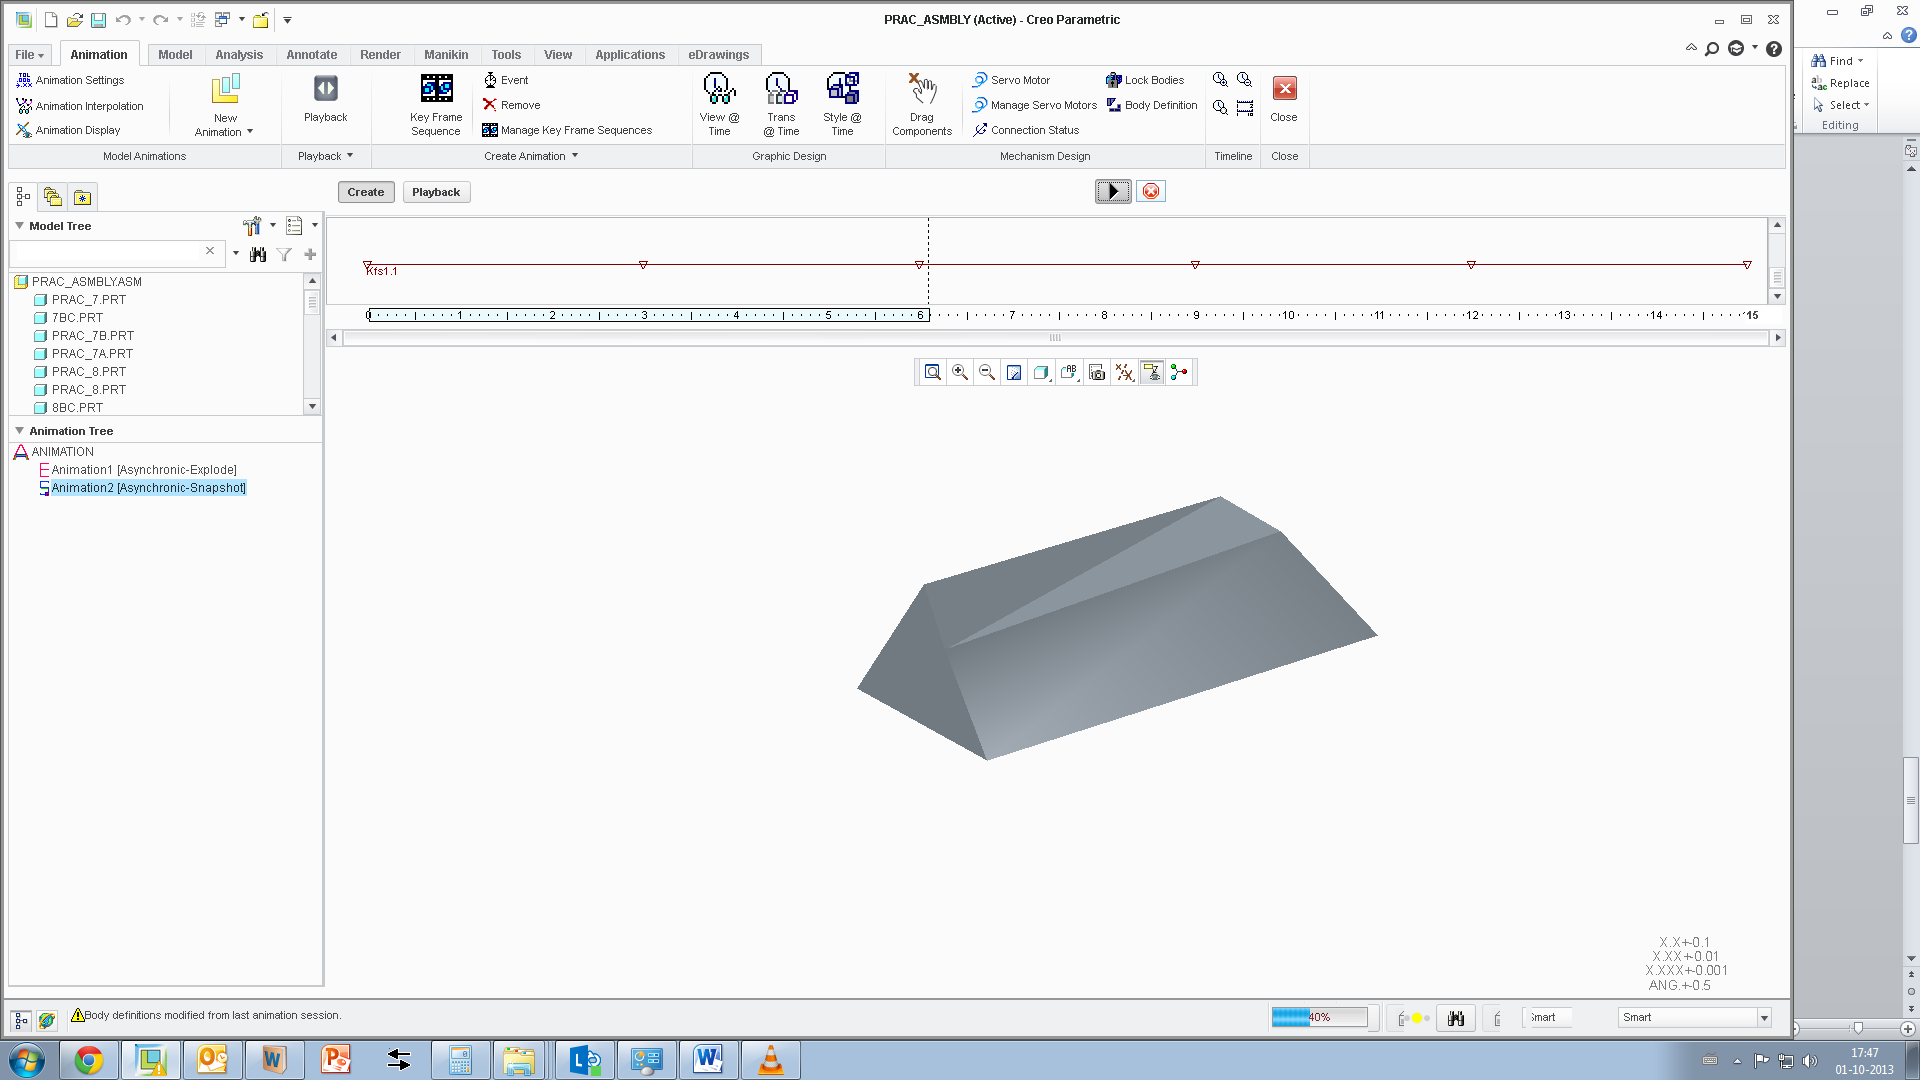Switch to the Model ribbon tab

pos(175,55)
